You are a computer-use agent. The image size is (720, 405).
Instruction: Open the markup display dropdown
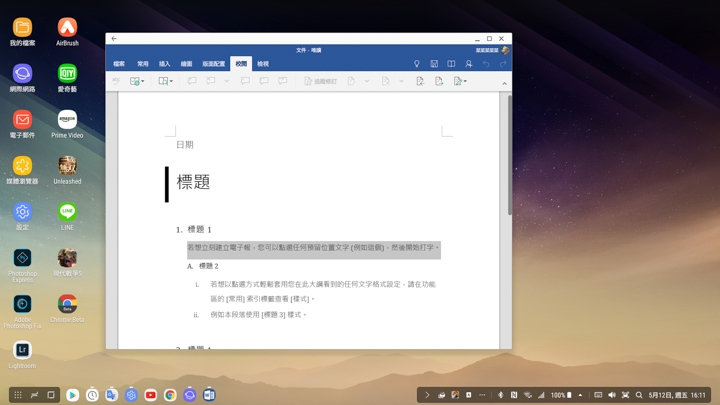[x=460, y=81]
